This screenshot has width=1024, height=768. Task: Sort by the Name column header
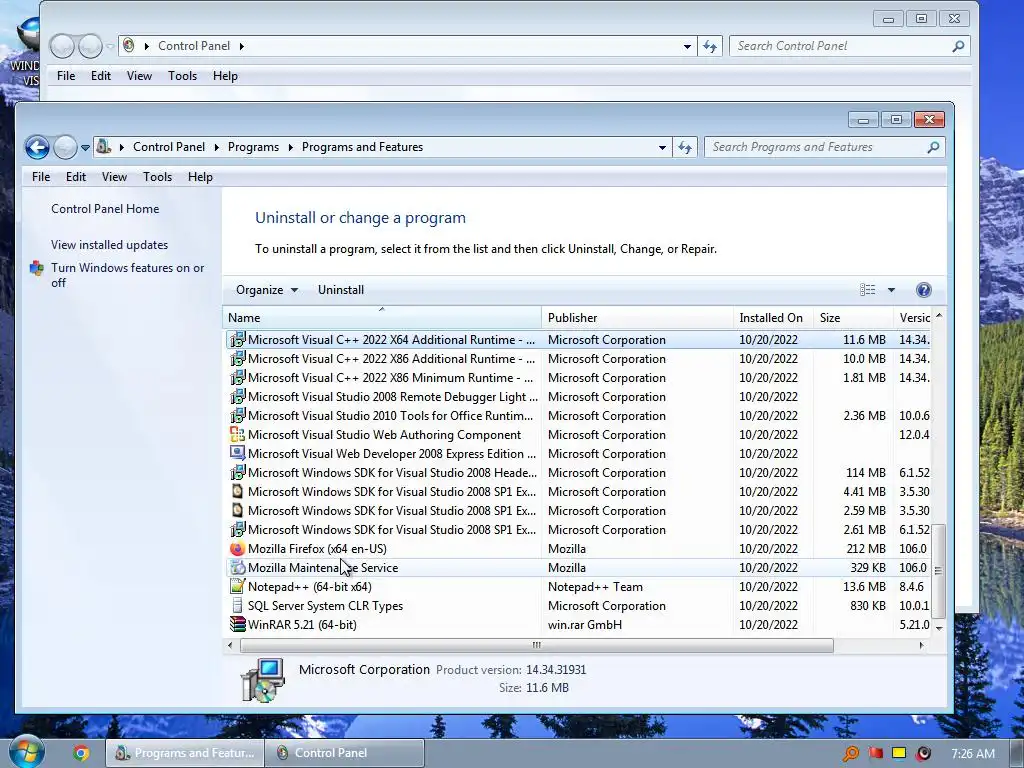coord(382,318)
